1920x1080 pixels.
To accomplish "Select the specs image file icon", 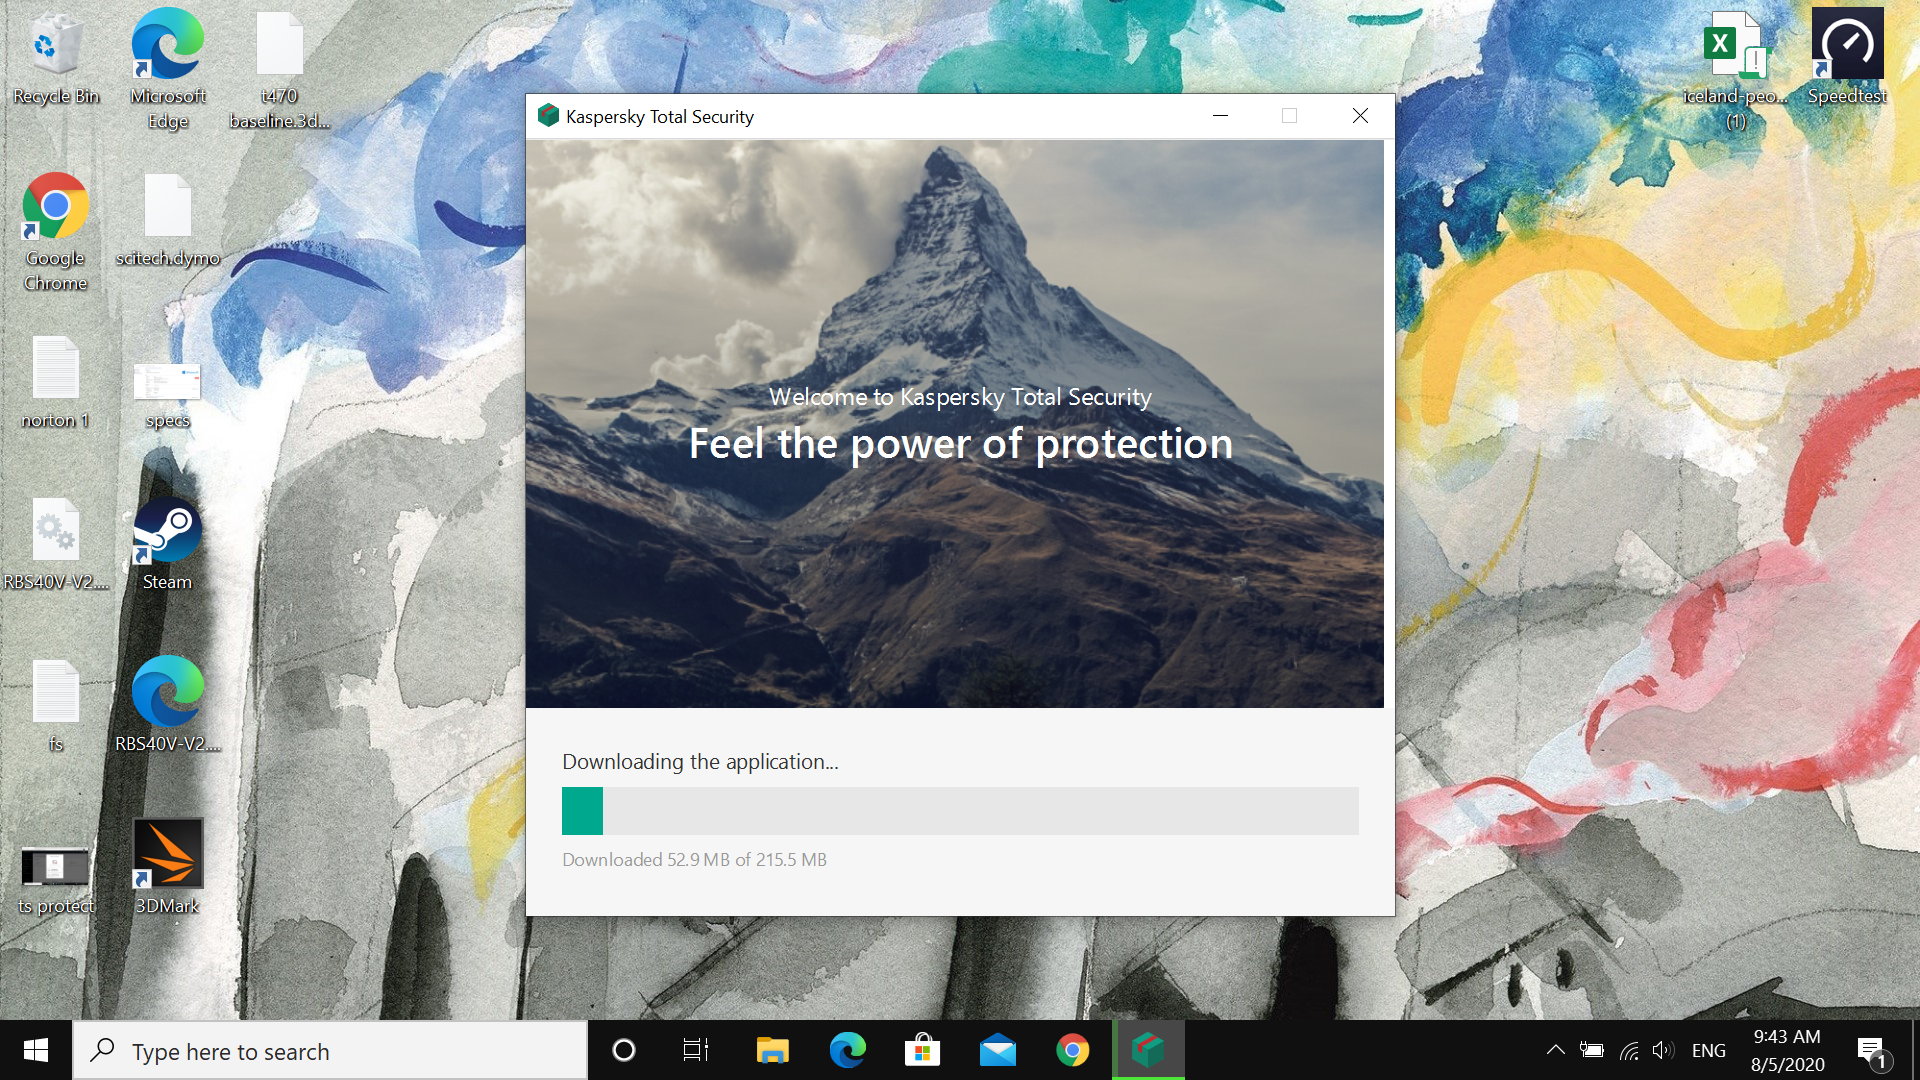I will 168,395.
